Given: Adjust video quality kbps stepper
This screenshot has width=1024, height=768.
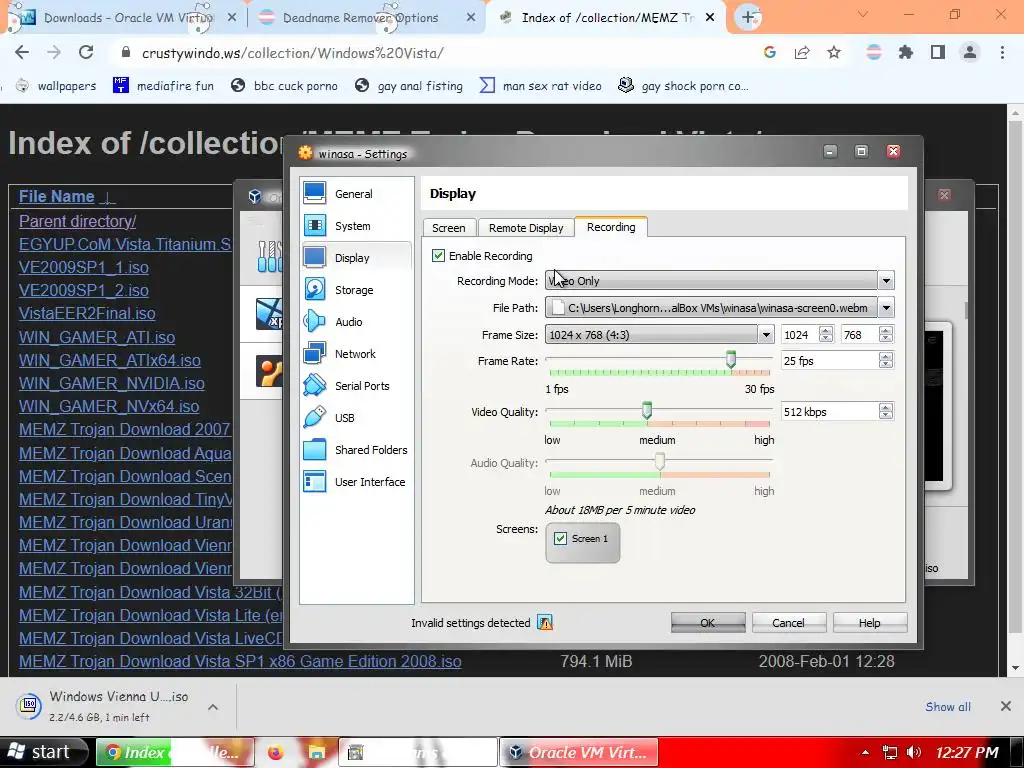Looking at the screenshot, I should pos(886,411).
